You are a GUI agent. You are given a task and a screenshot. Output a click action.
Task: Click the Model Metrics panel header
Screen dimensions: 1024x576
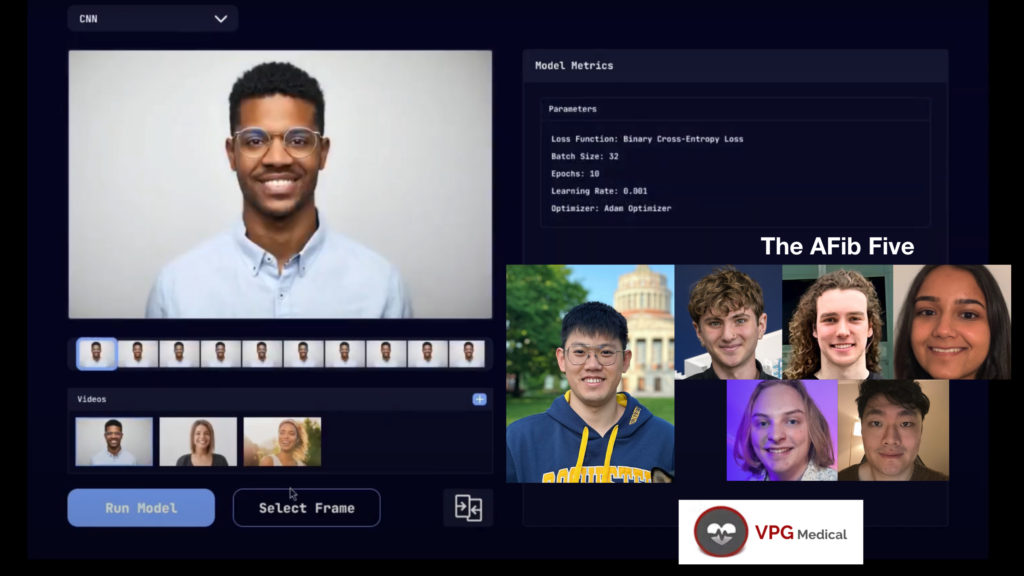coord(575,65)
